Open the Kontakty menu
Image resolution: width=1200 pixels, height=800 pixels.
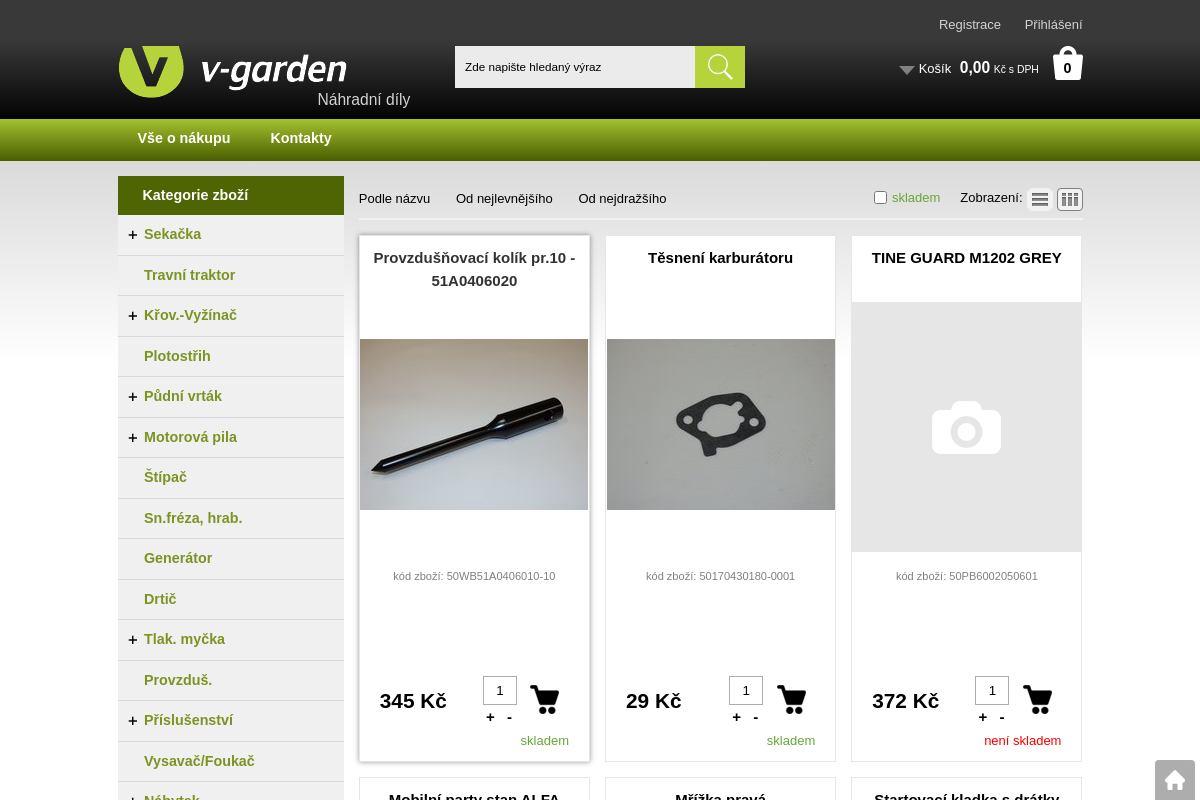click(301, 138)
